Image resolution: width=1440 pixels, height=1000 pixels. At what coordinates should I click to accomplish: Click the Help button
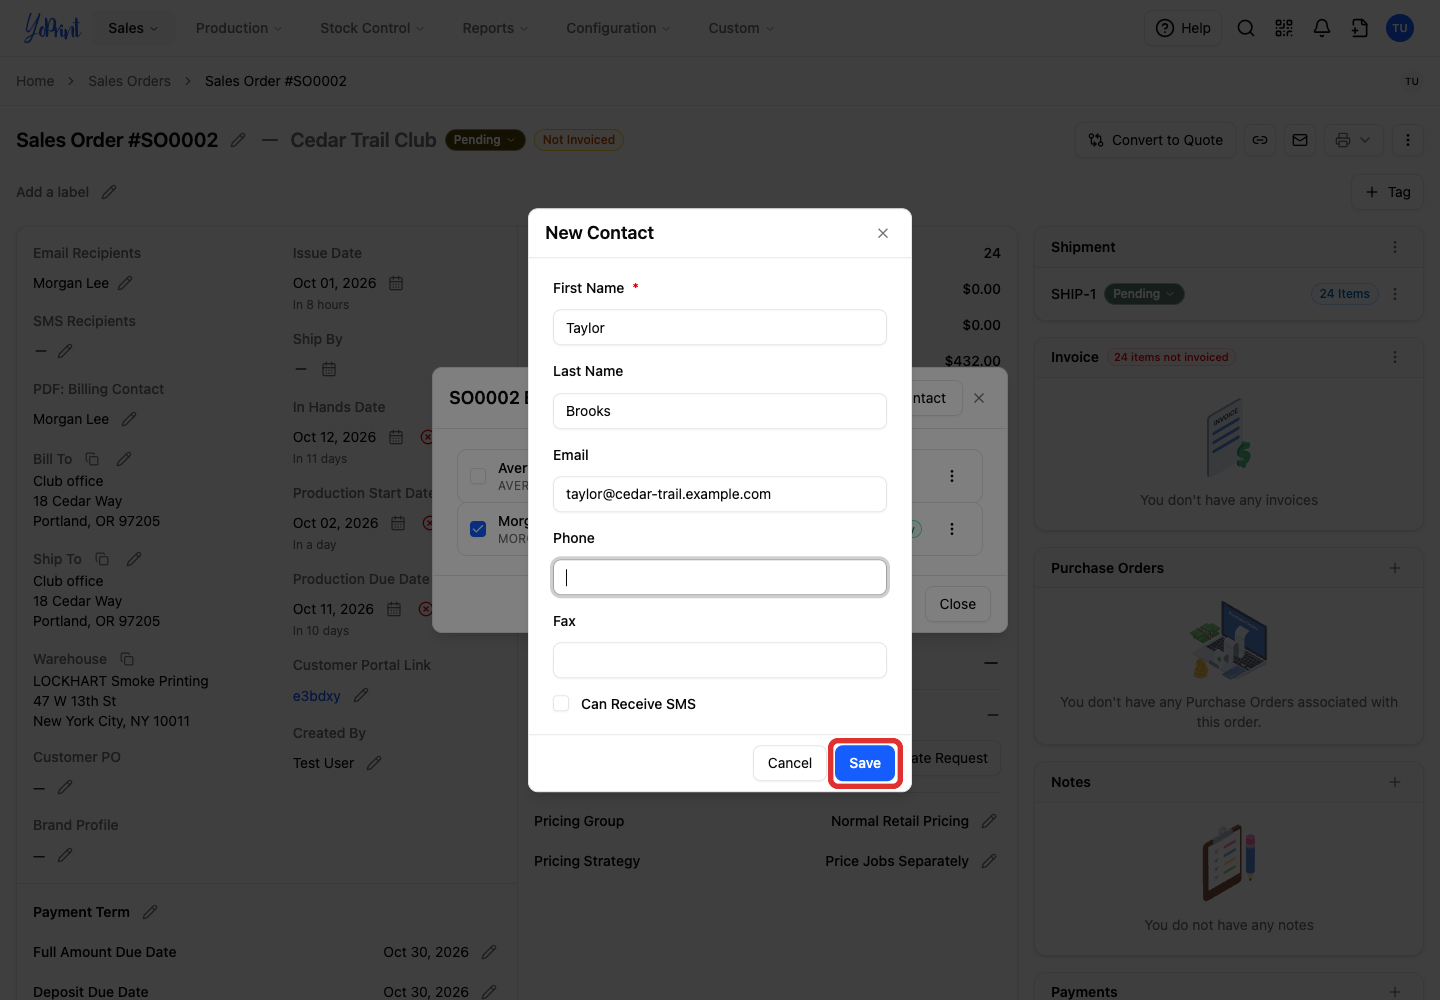click(x=1183, y=28)
